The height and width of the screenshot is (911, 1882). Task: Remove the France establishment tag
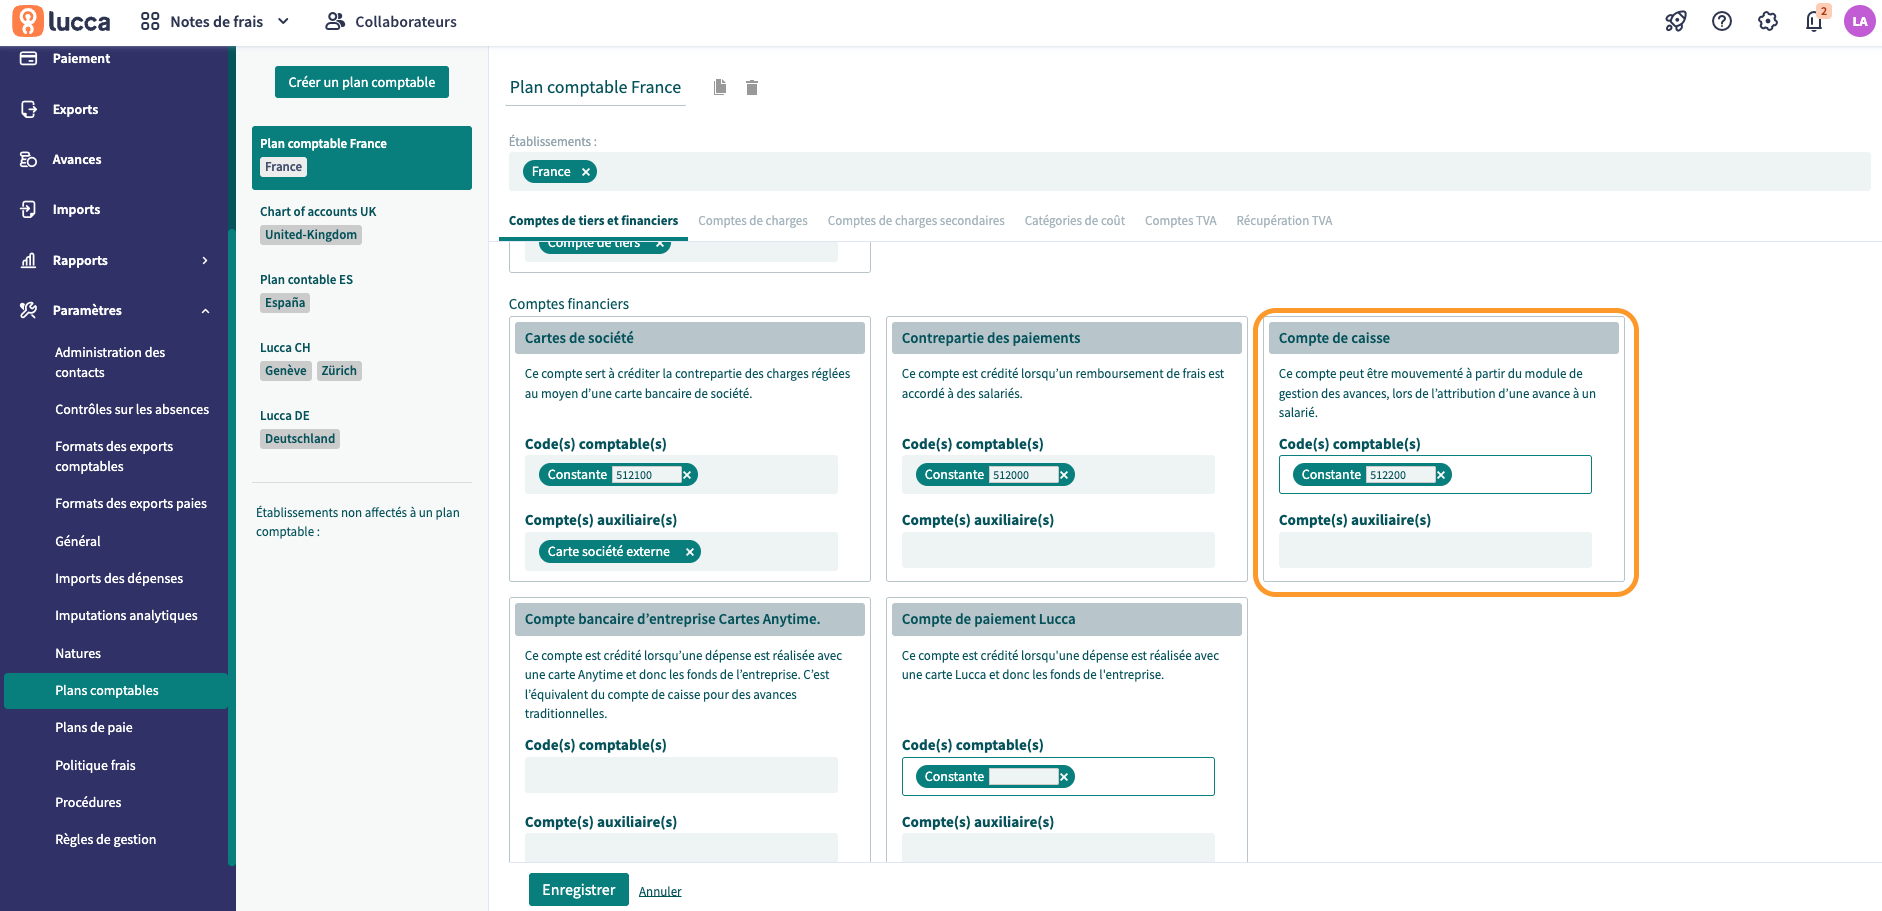pos(586,172)
